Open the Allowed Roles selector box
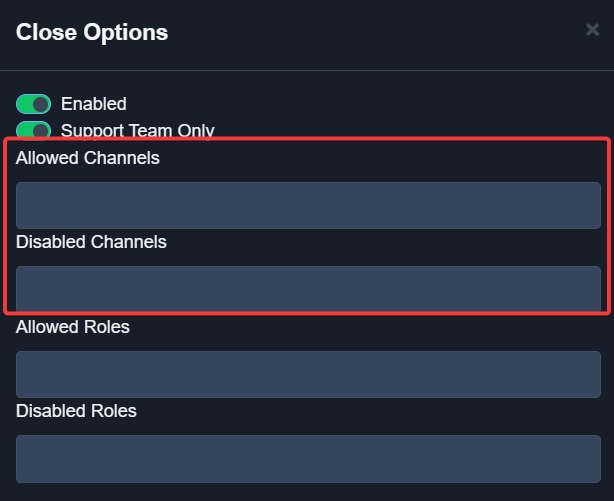 (x=308, y=374)
